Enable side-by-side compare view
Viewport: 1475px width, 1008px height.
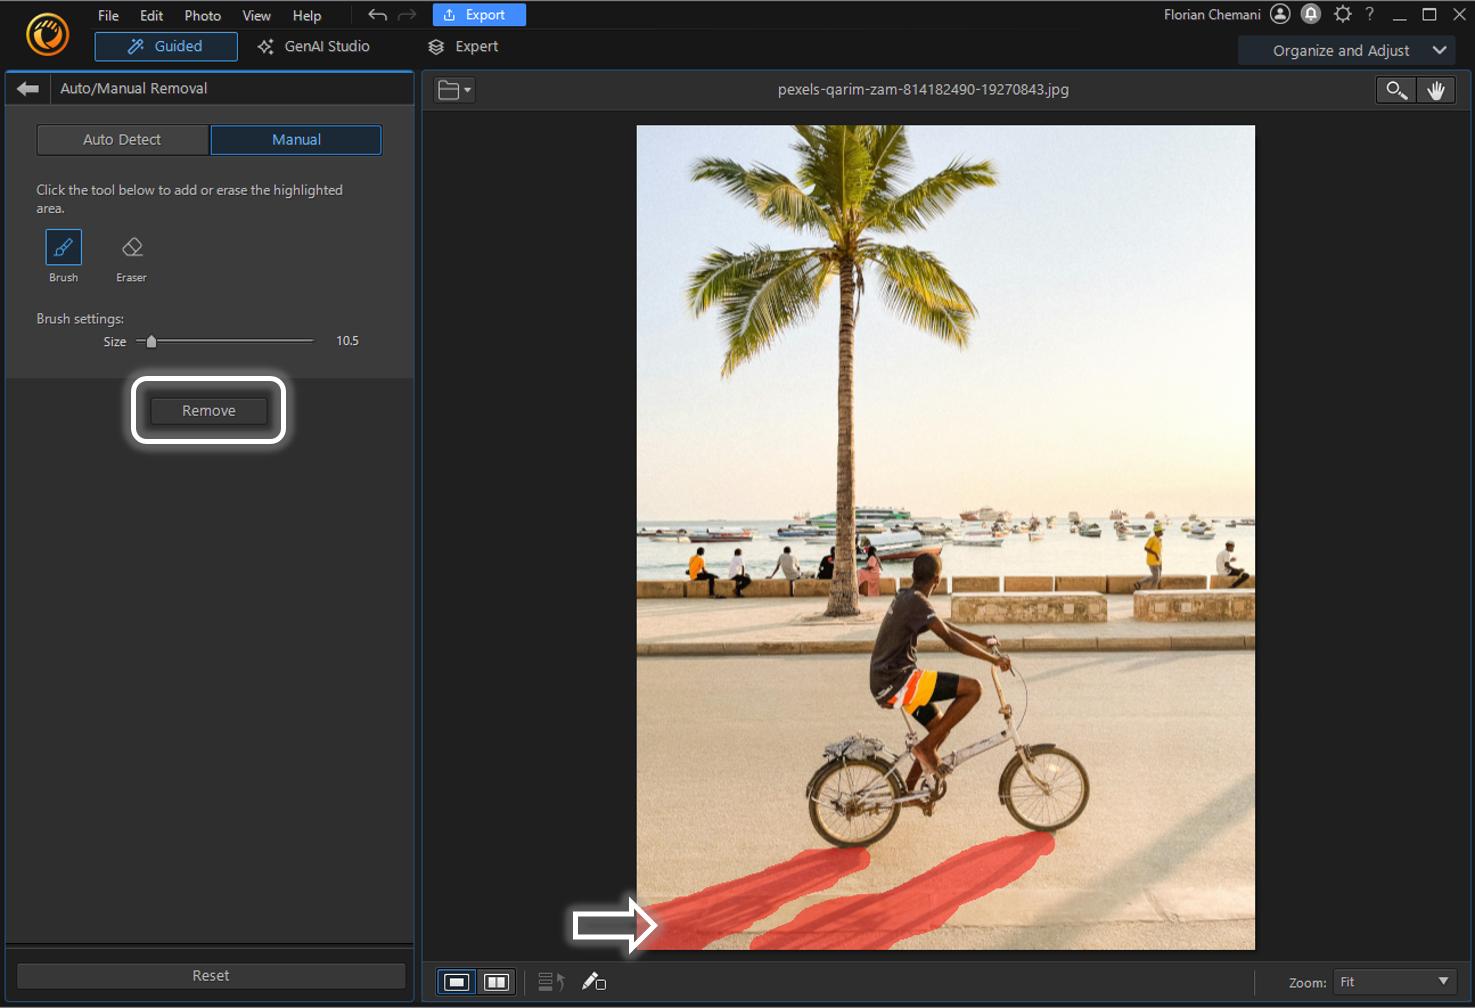[497, 982]
